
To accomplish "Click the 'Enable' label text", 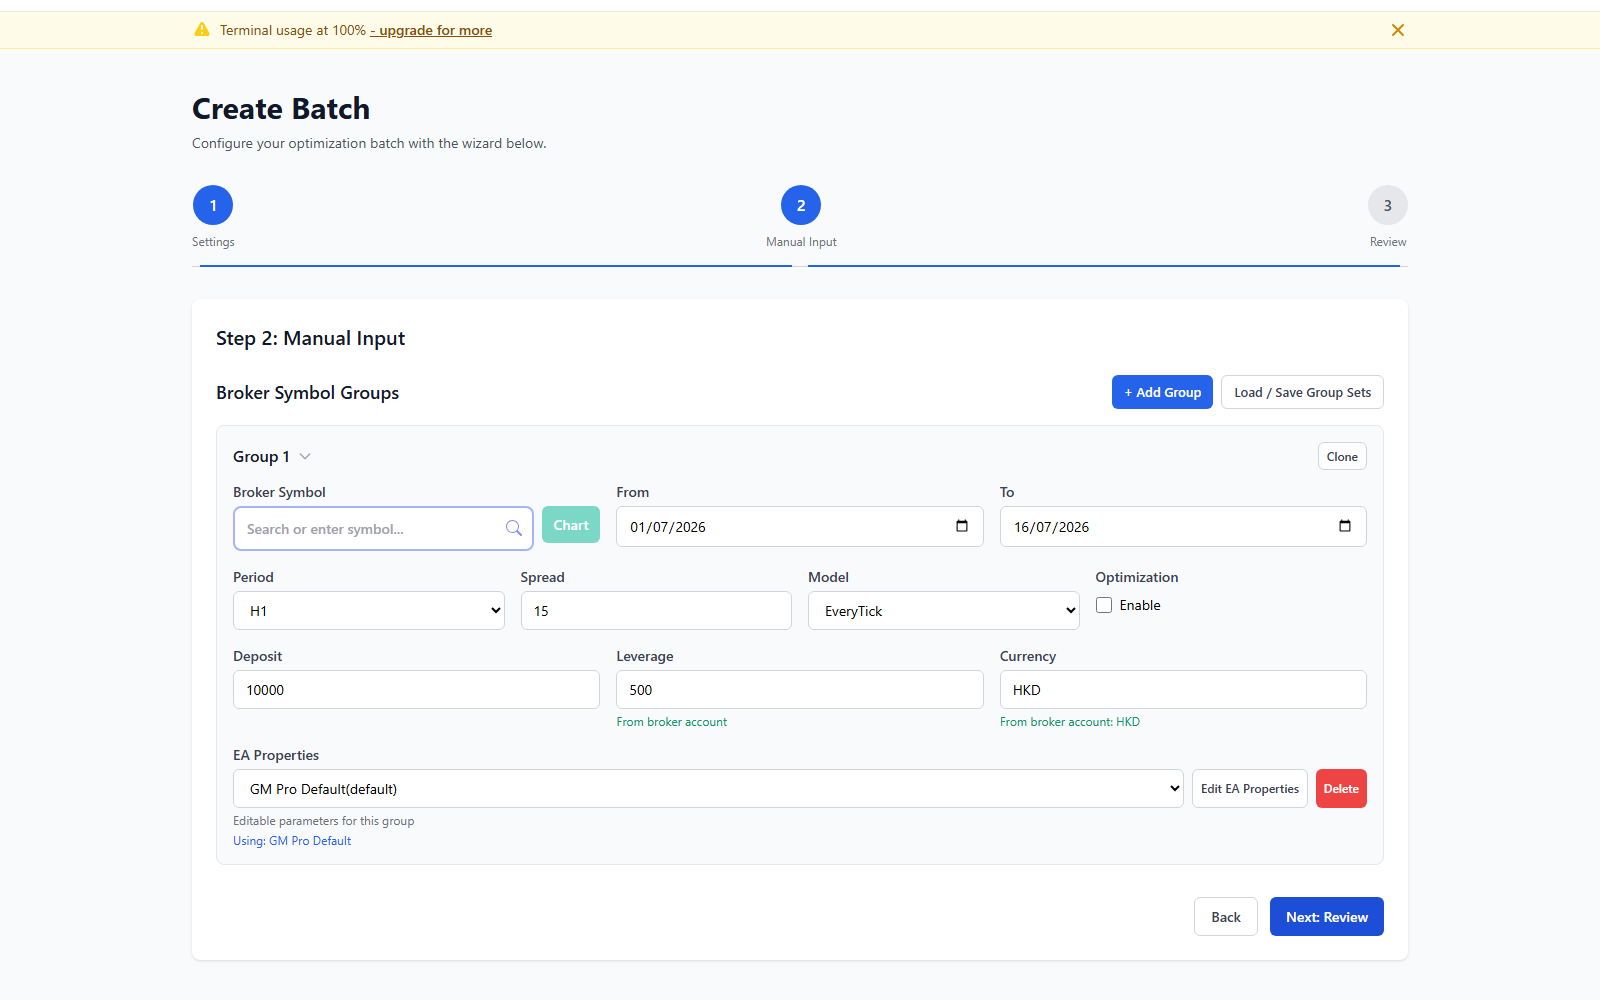I will point(1140,605).
